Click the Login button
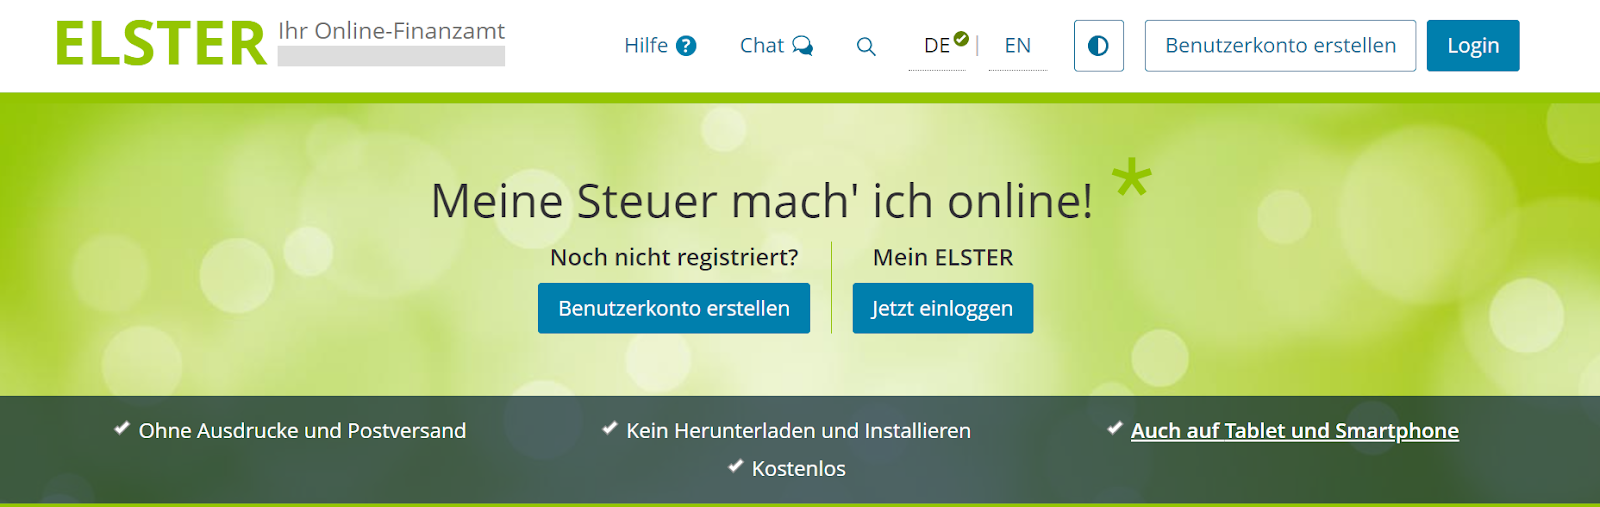The width and height of the screenshot is (1600, 507). (1473, 46)
